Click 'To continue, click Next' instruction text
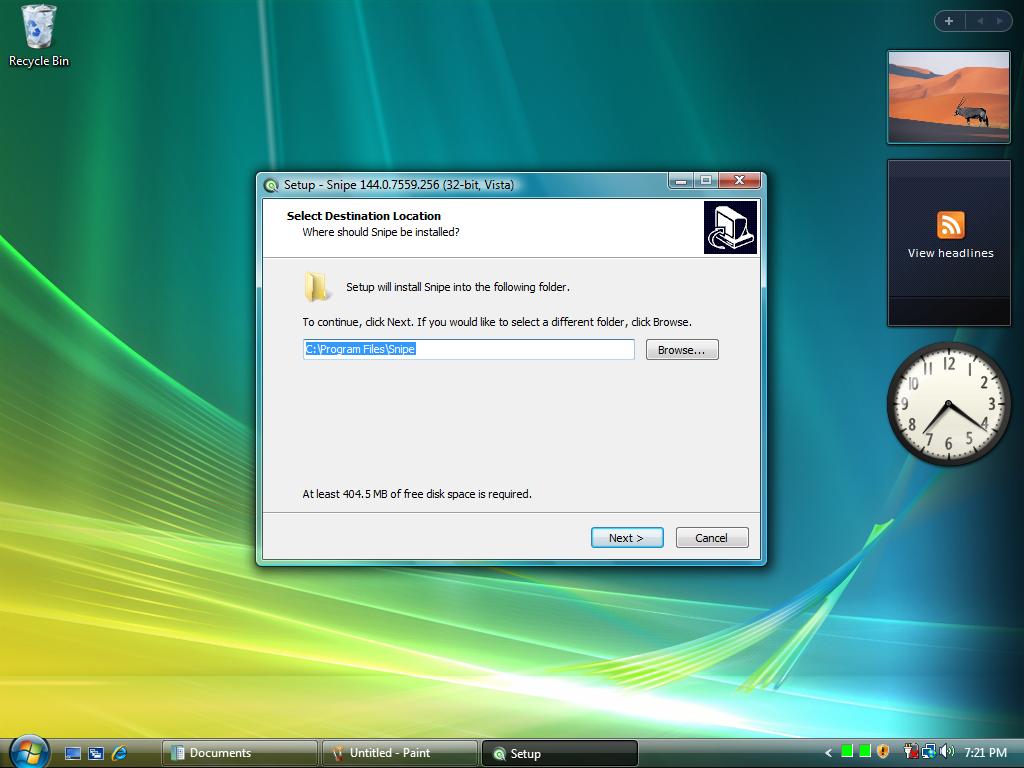 497,323
